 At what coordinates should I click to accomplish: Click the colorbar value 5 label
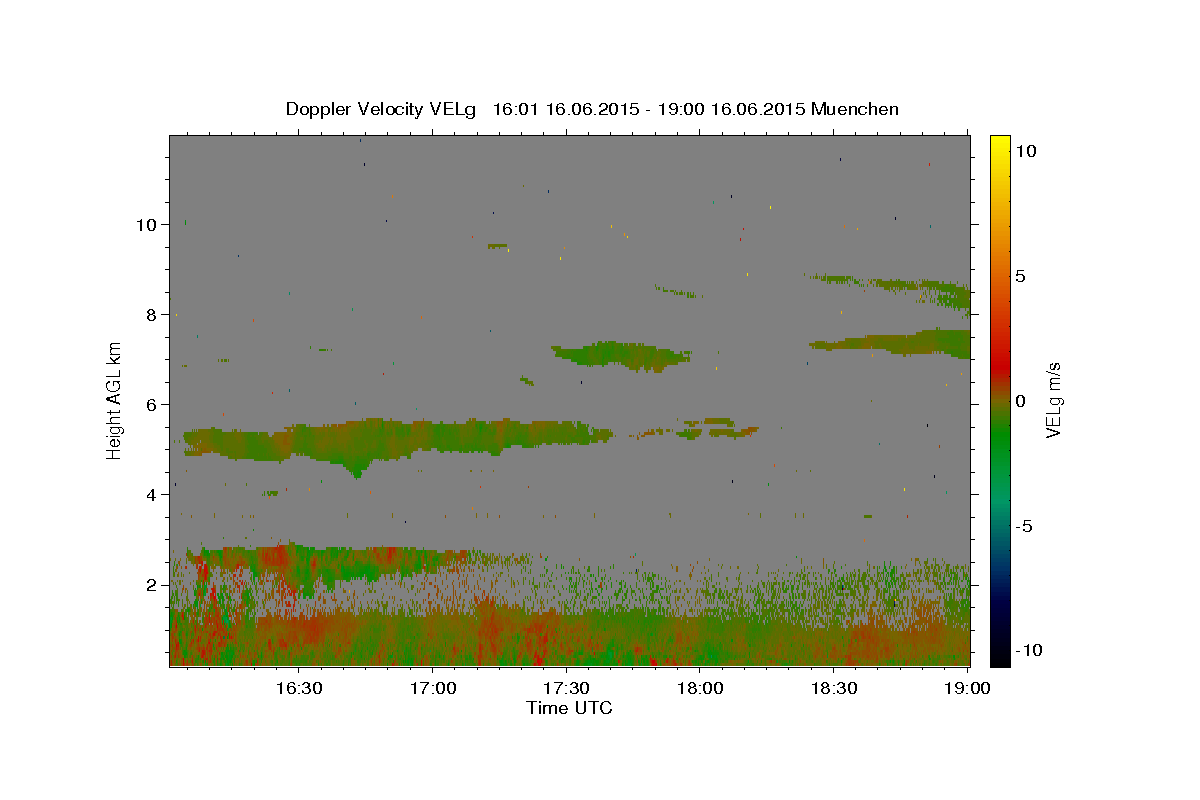[1020, 276]
